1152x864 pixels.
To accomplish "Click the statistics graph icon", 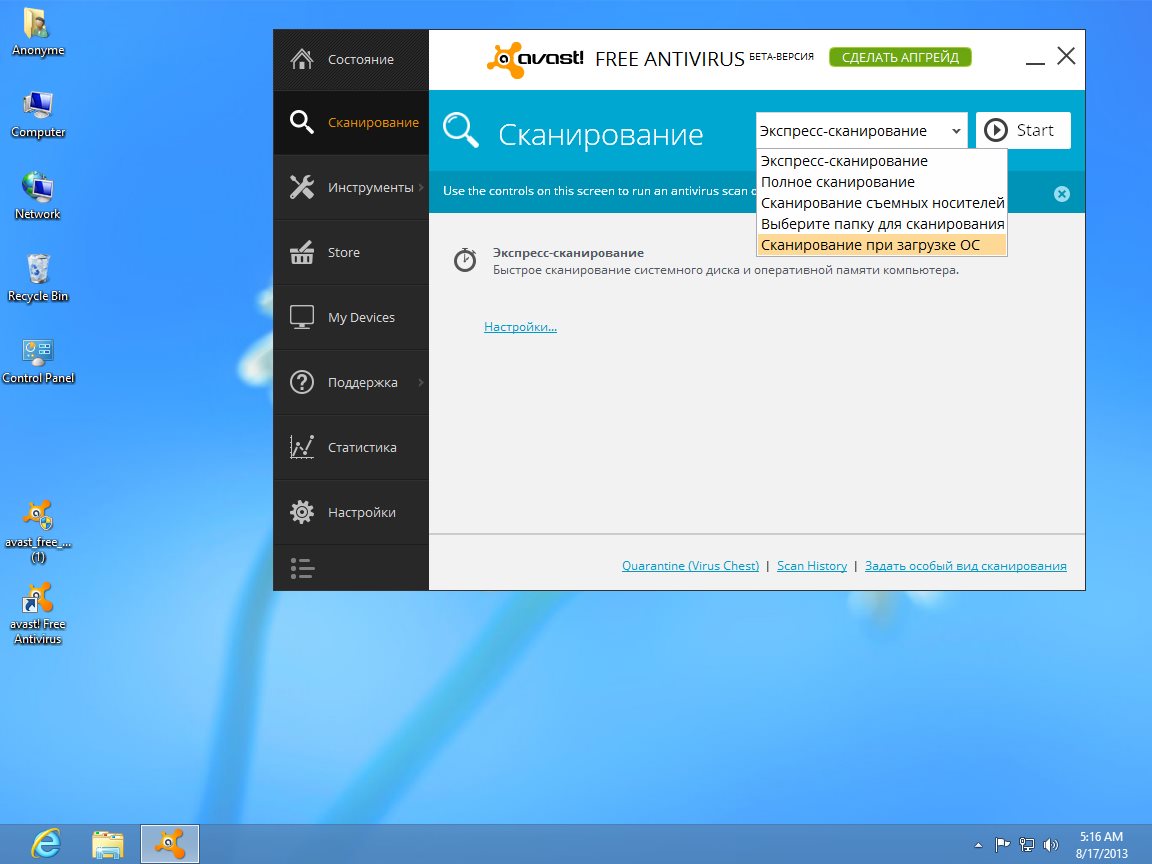I will coord(302,447).
